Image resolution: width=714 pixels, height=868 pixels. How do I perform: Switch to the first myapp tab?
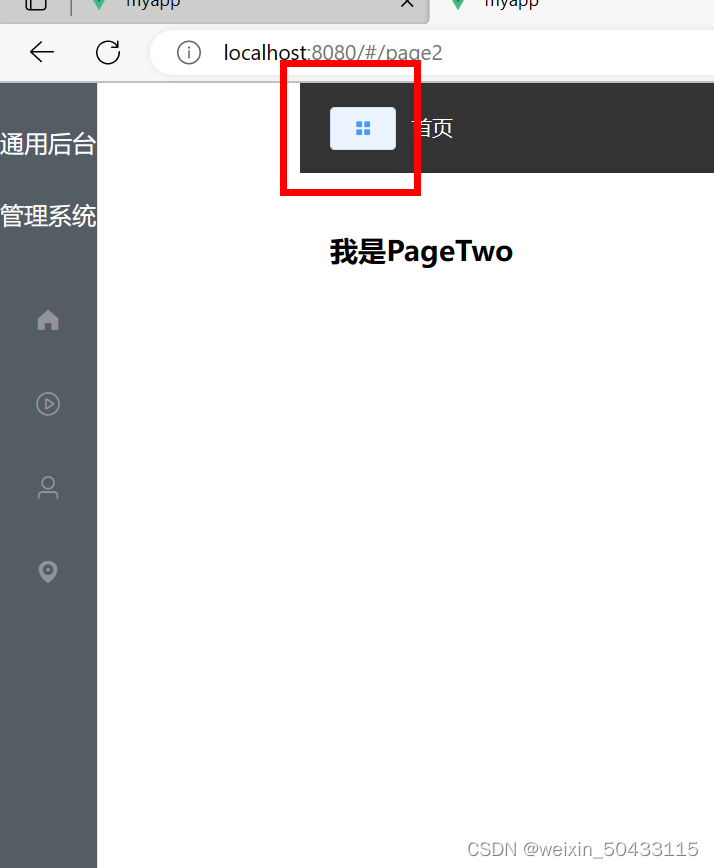pos(250,8)
